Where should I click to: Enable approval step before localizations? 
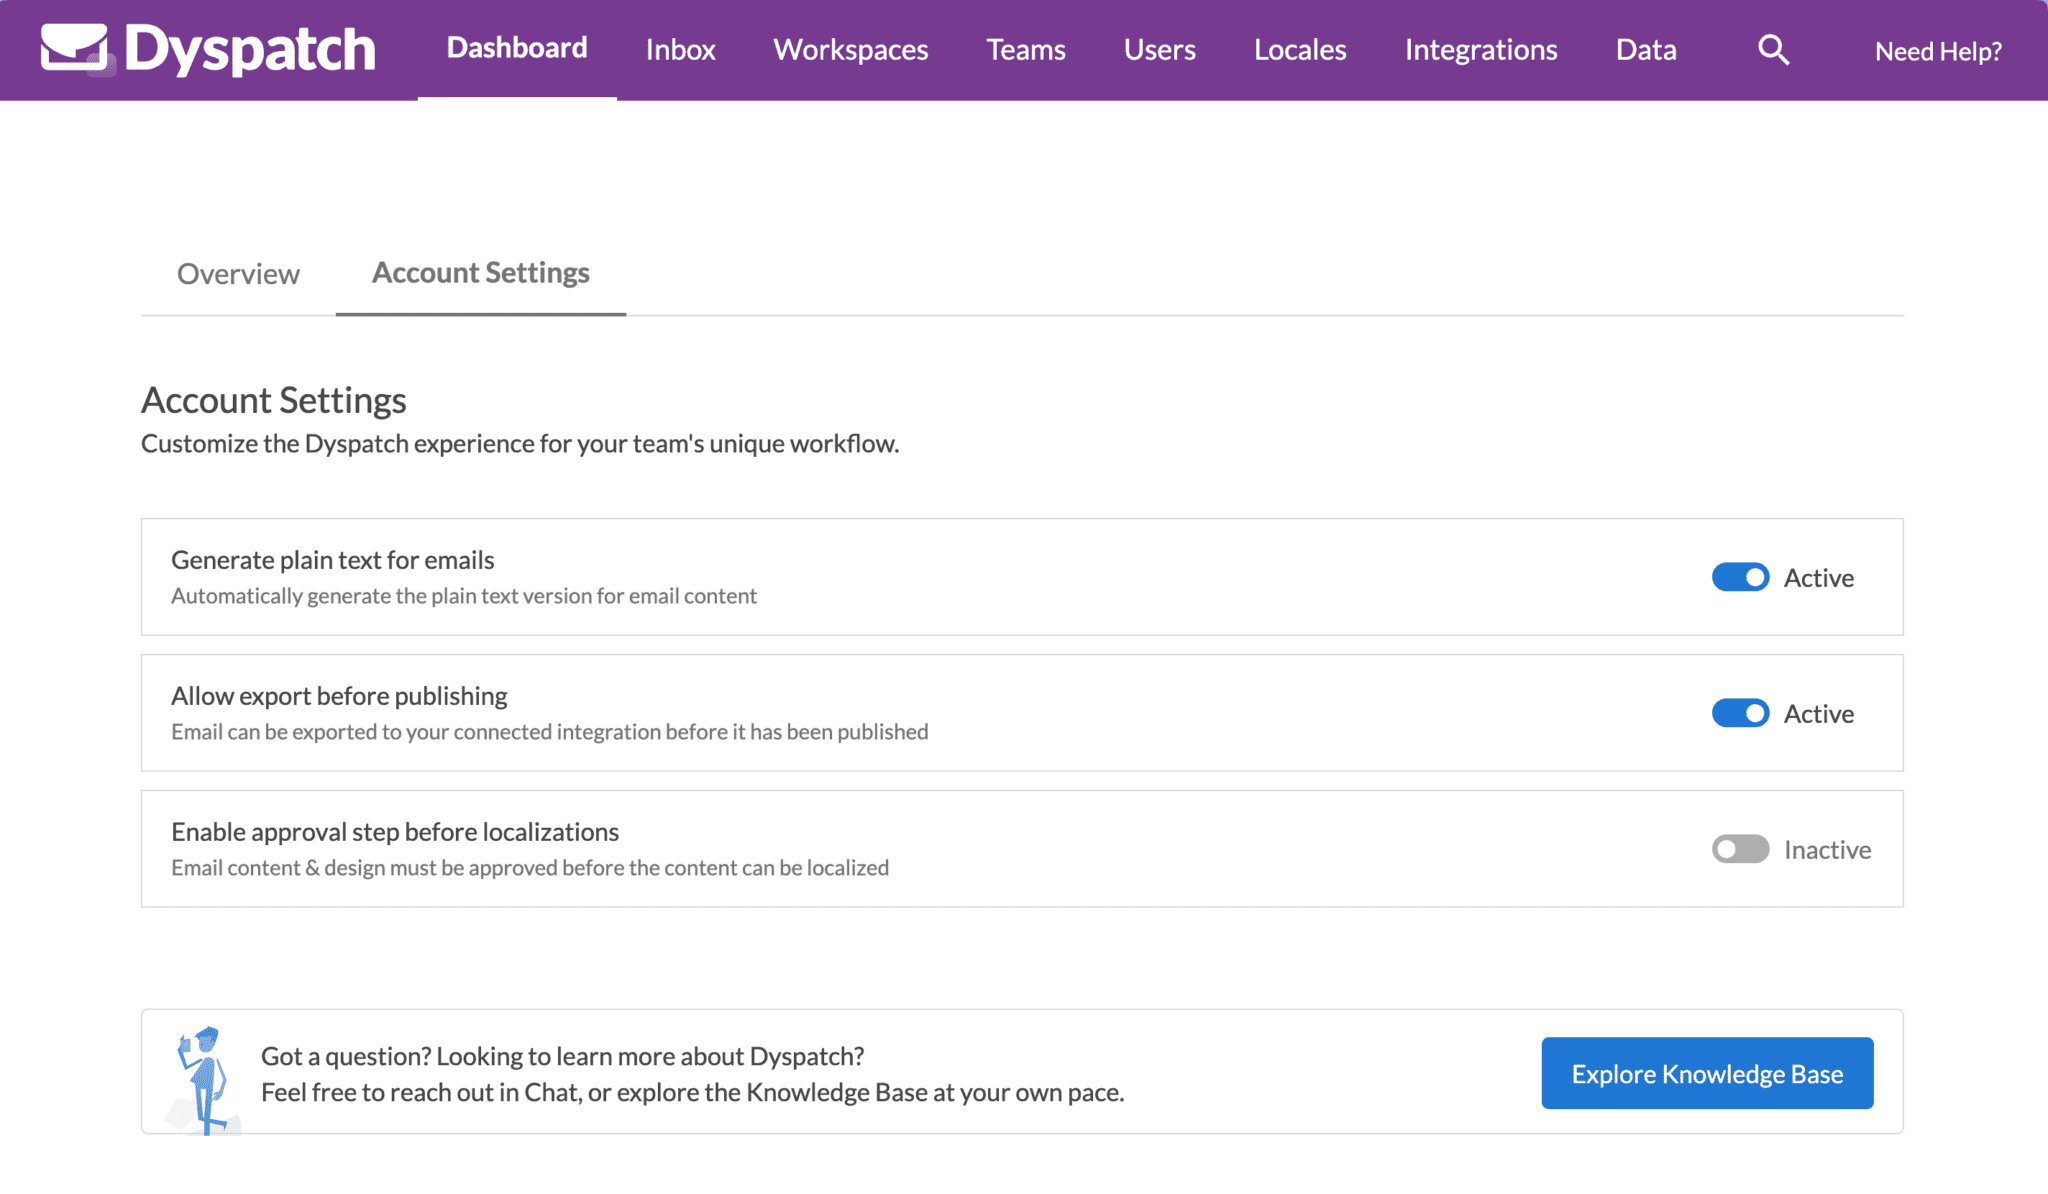pyautogui.click(x=1740, y=849)
